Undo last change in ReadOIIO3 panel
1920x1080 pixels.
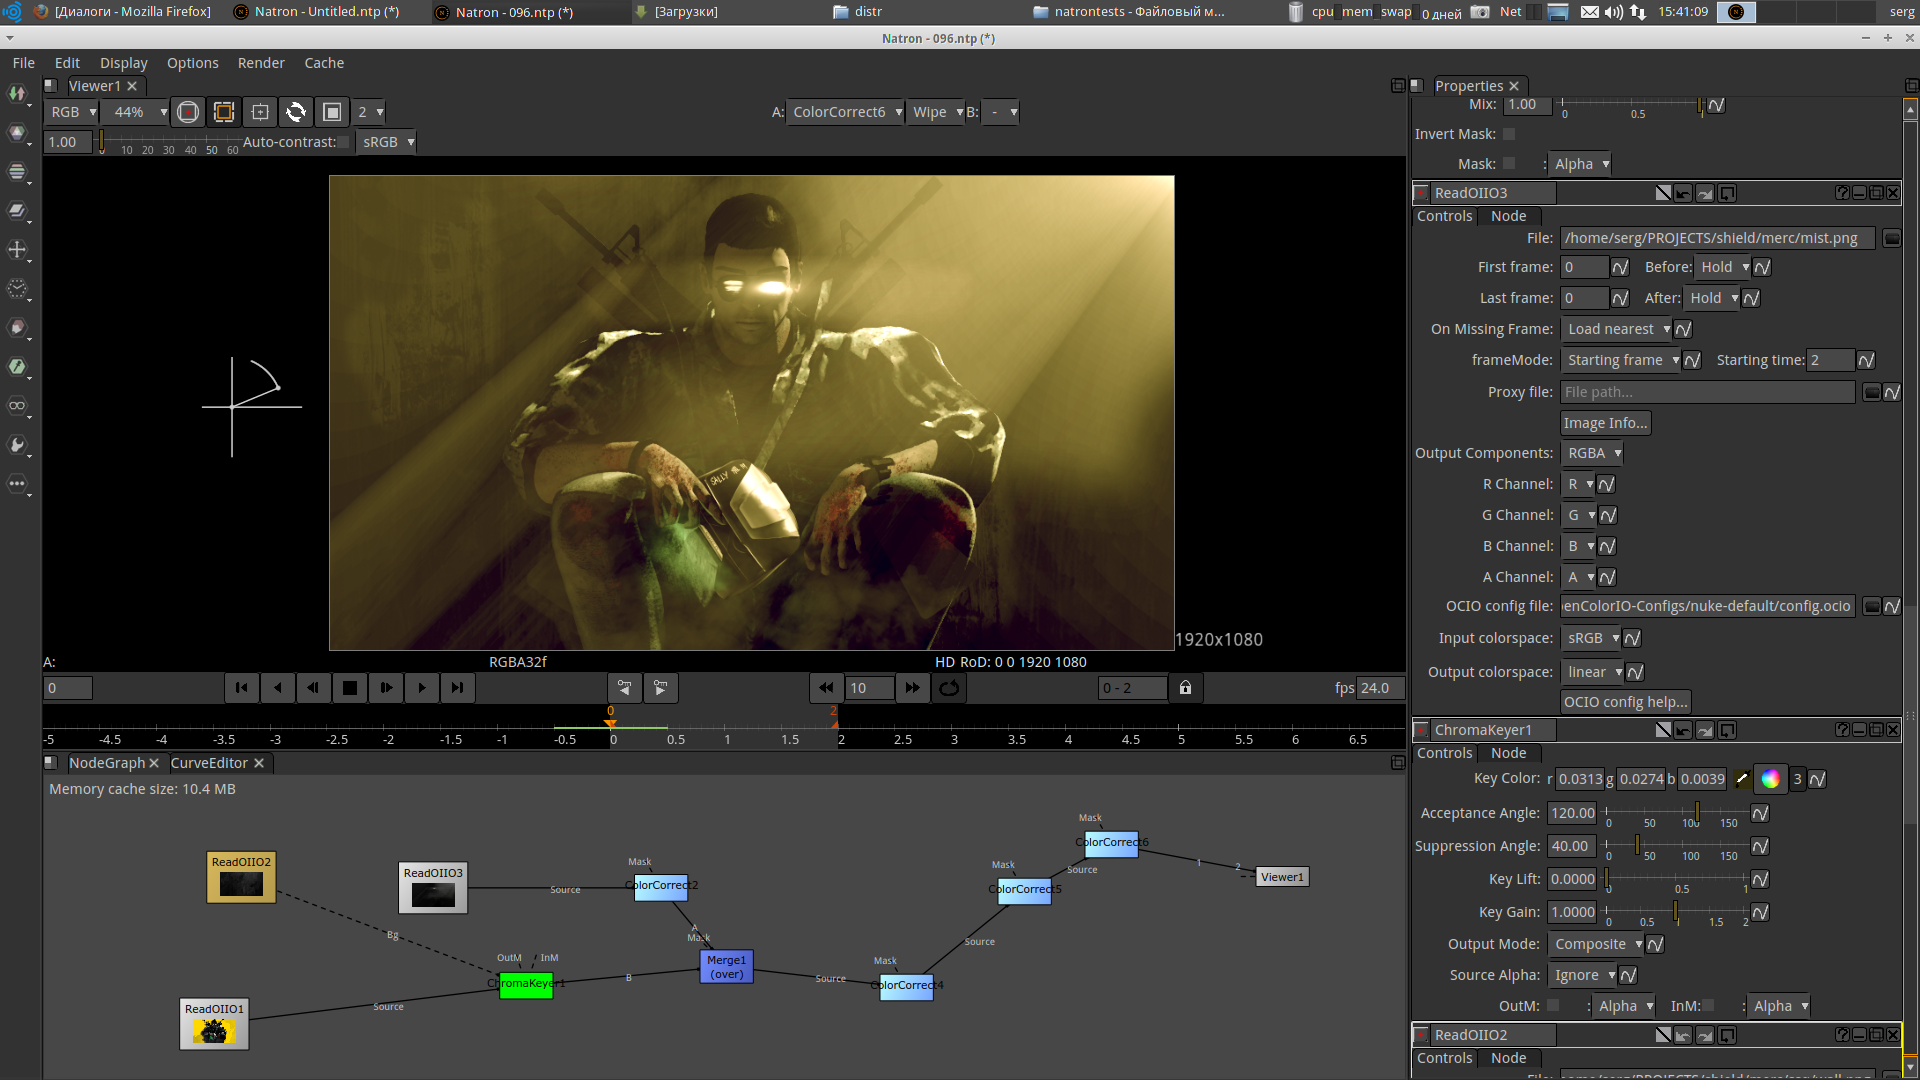coord(1683,193)
